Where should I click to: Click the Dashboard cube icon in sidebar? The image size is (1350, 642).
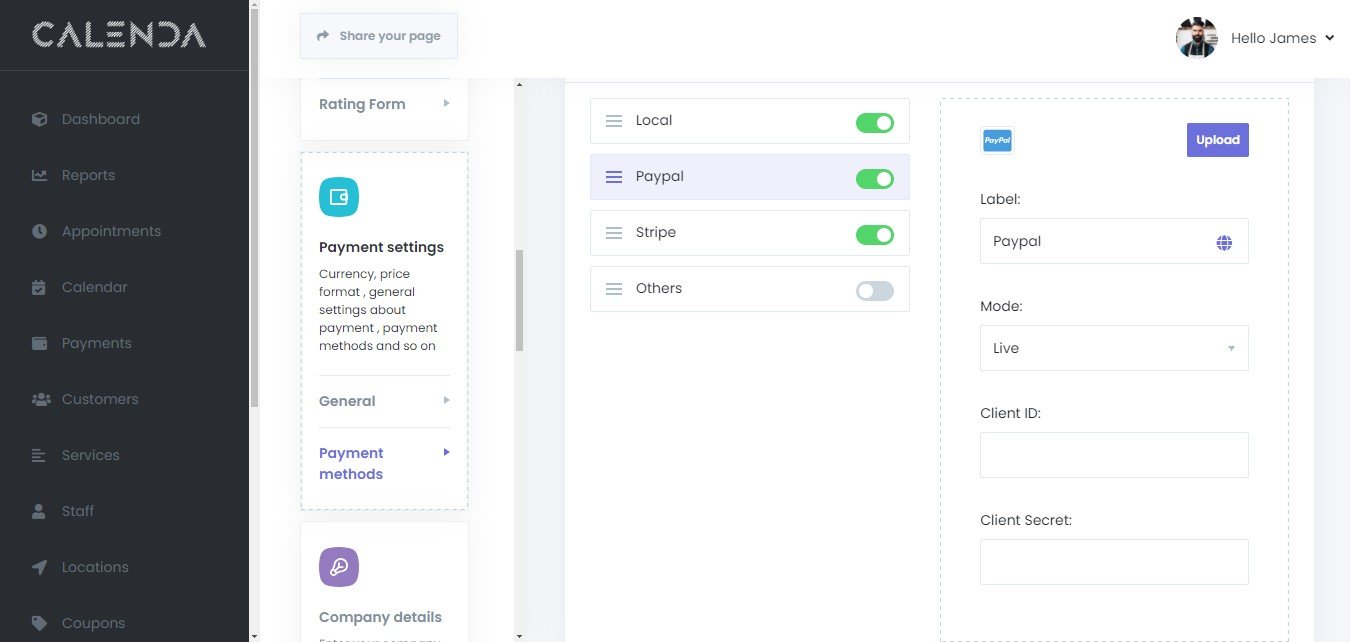tap(40, 119)
